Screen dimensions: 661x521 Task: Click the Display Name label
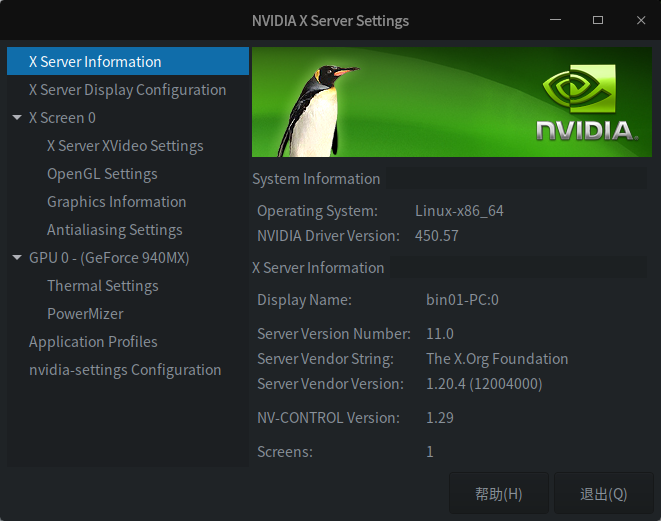coord(304,300)
